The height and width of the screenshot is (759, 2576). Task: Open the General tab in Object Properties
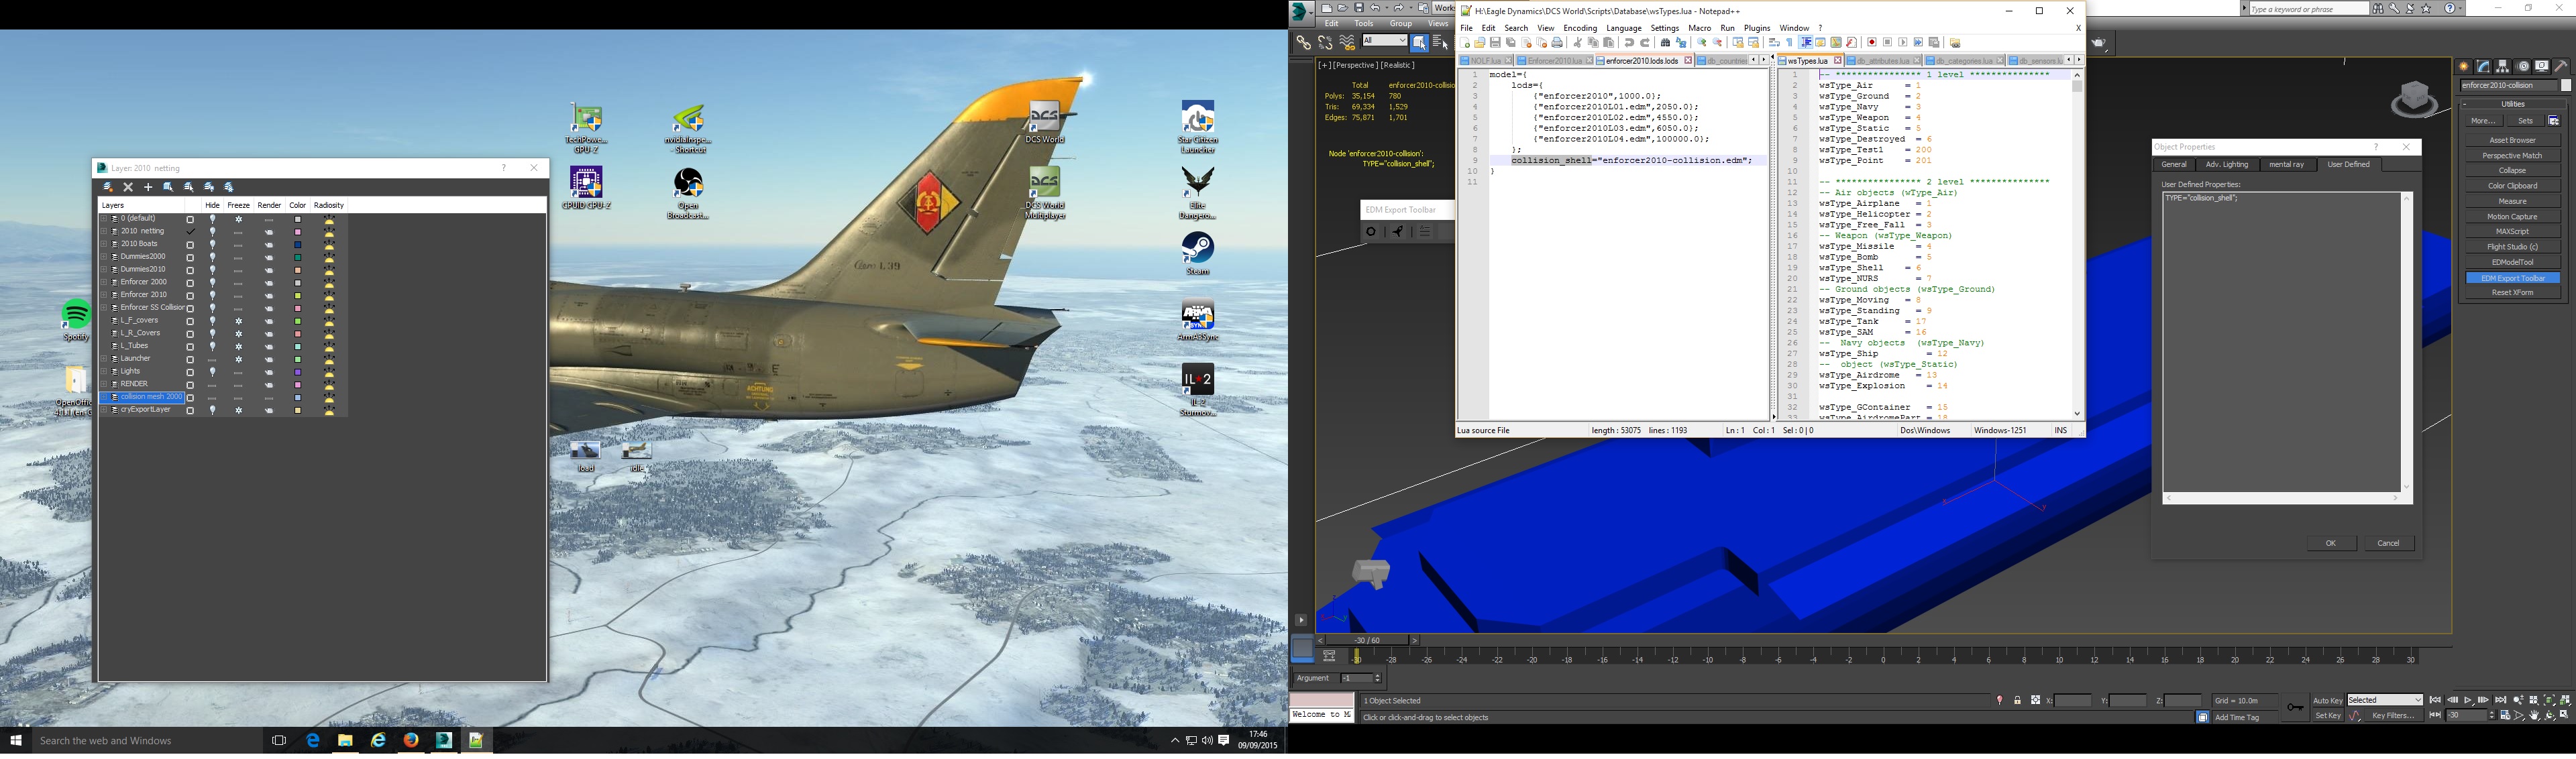(2174, 165)
